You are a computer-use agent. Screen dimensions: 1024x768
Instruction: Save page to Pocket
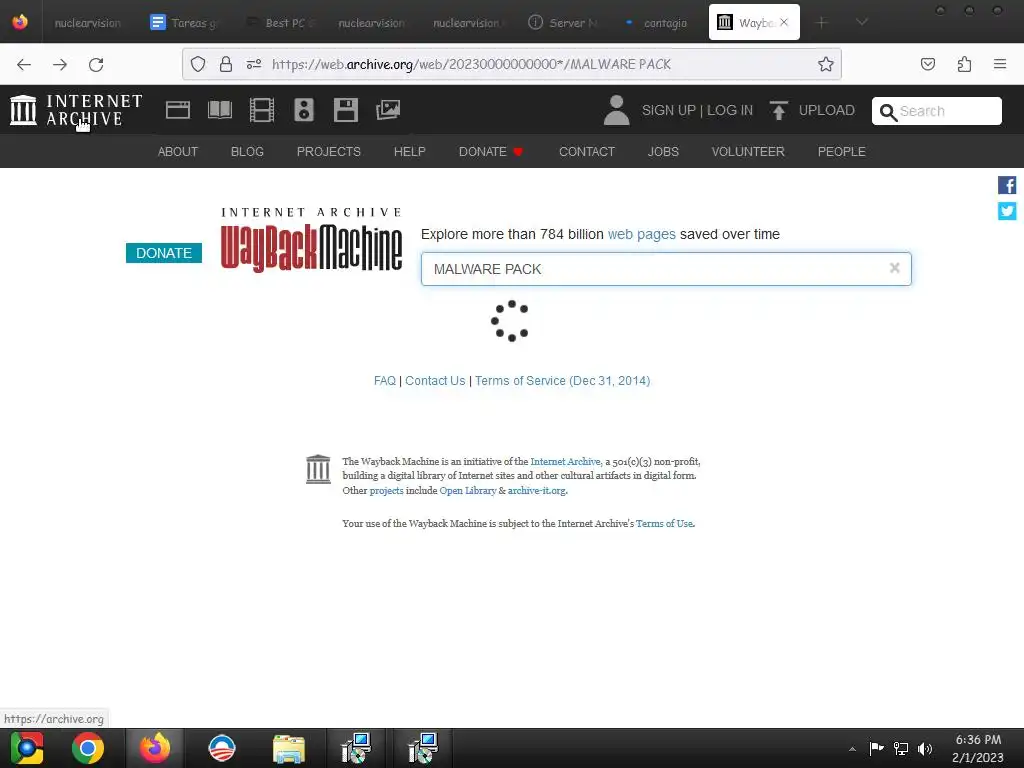(927, 64)
